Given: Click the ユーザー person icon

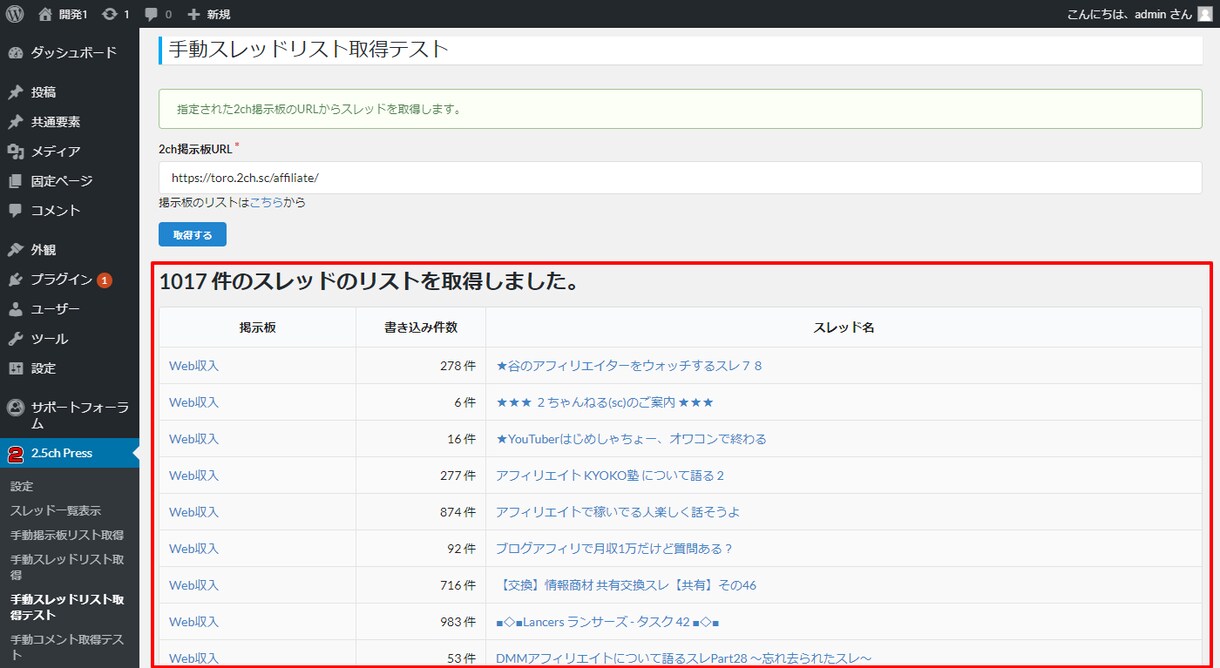Looking at the screenshot, I should (15, 309).
